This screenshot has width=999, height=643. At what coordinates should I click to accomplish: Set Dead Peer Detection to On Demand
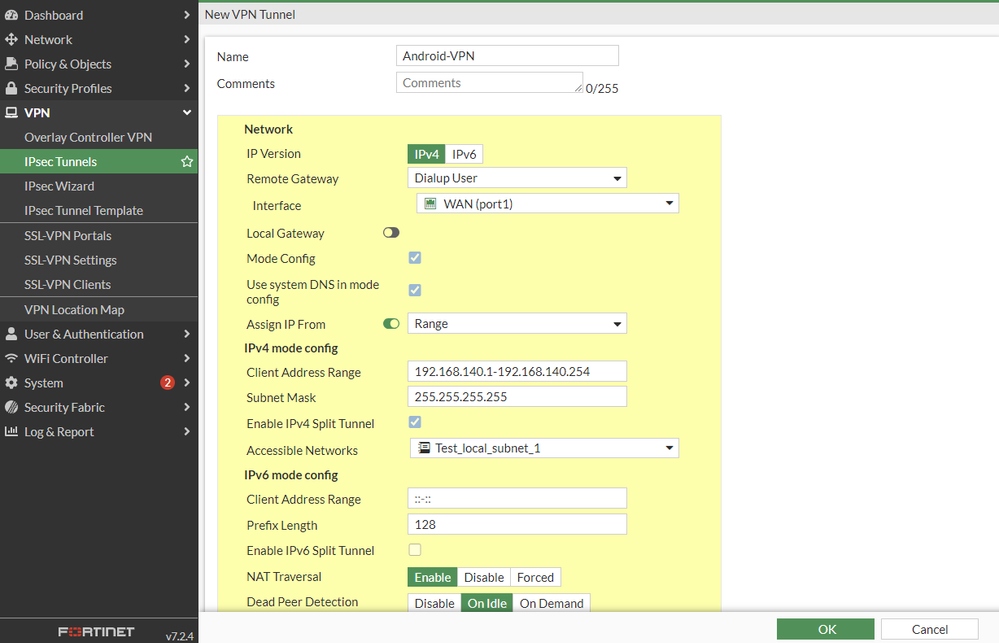pos(551,603)
